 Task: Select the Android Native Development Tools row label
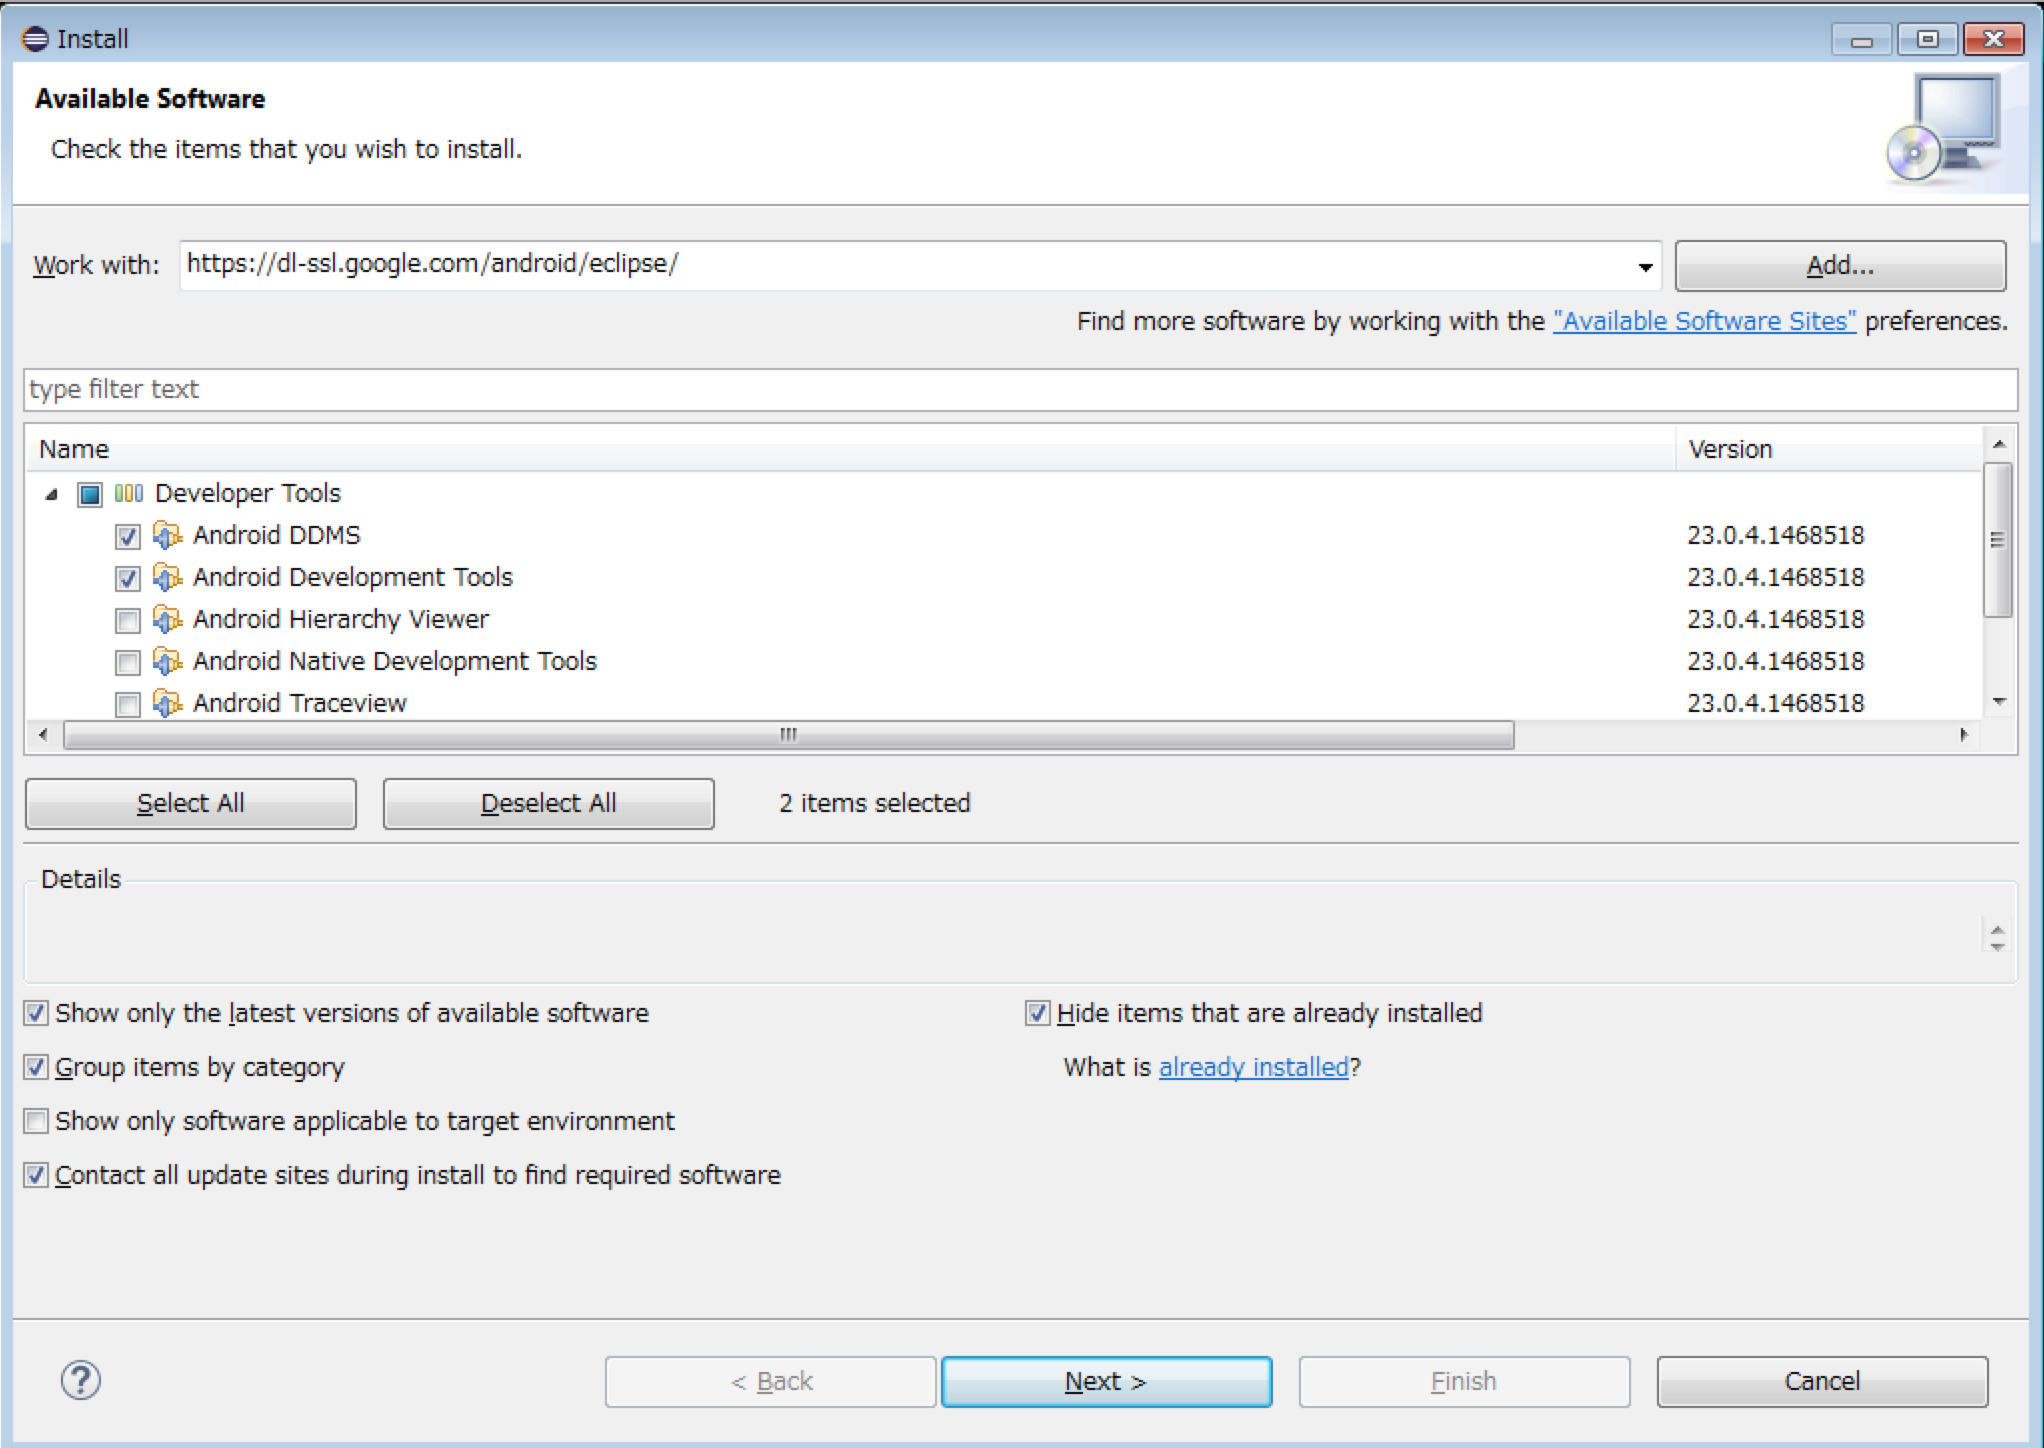394,661
